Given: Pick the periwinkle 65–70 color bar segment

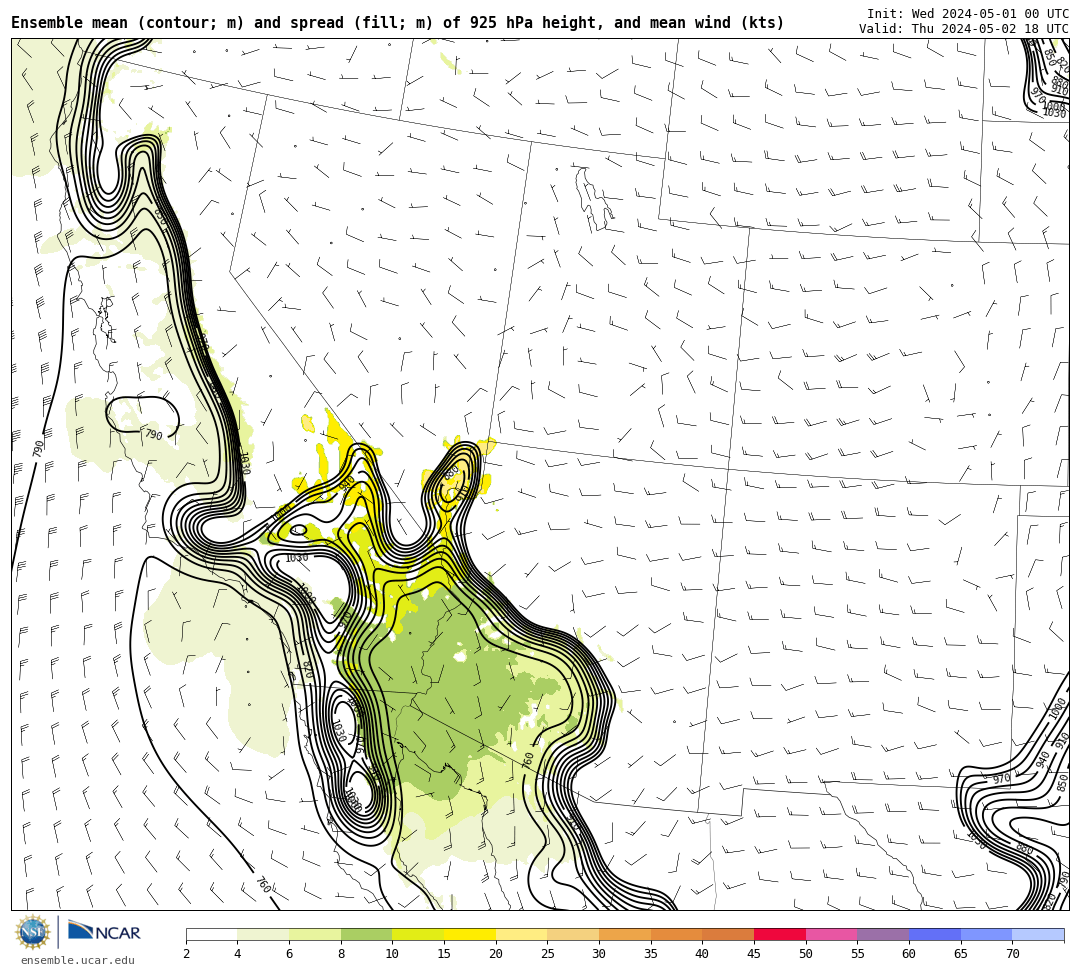Looking at the screenshot, I should (986, 934).
